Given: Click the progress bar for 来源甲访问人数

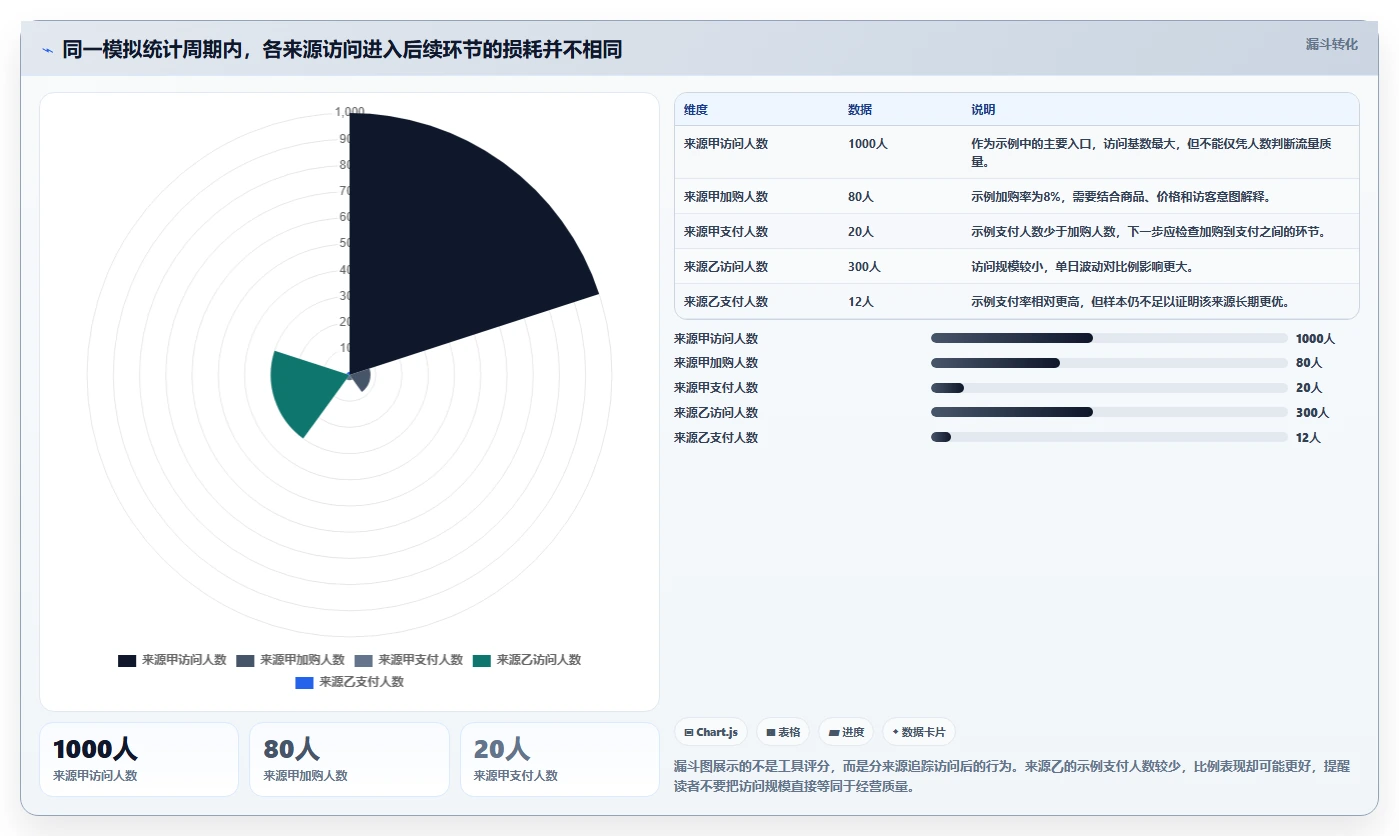Looking at the screenshot, I should 1109,338.
